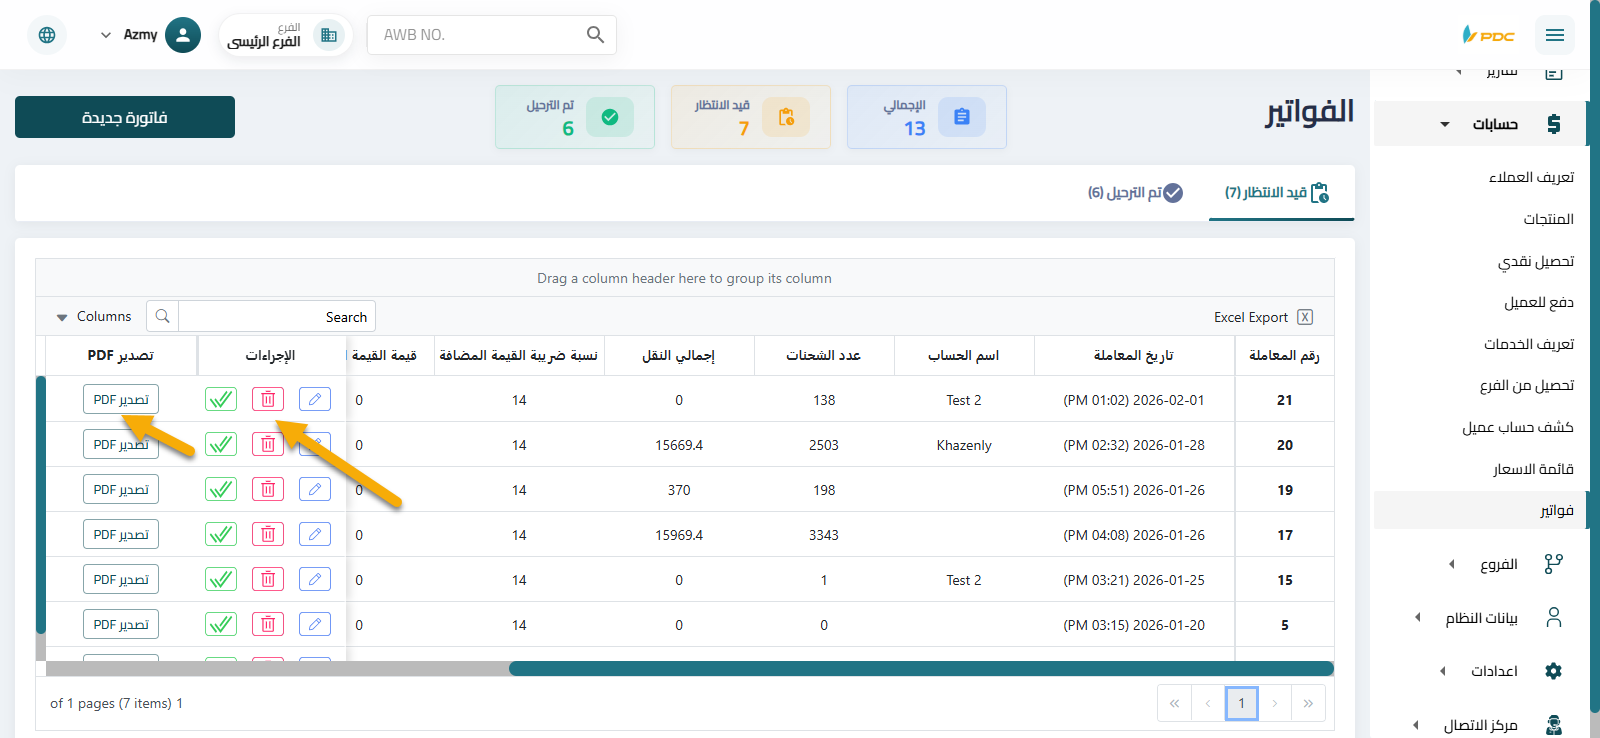Screen dimensions: 1600x738
Task: Sort by تاريخ المعاملة column header
Action: point(1134,355)
